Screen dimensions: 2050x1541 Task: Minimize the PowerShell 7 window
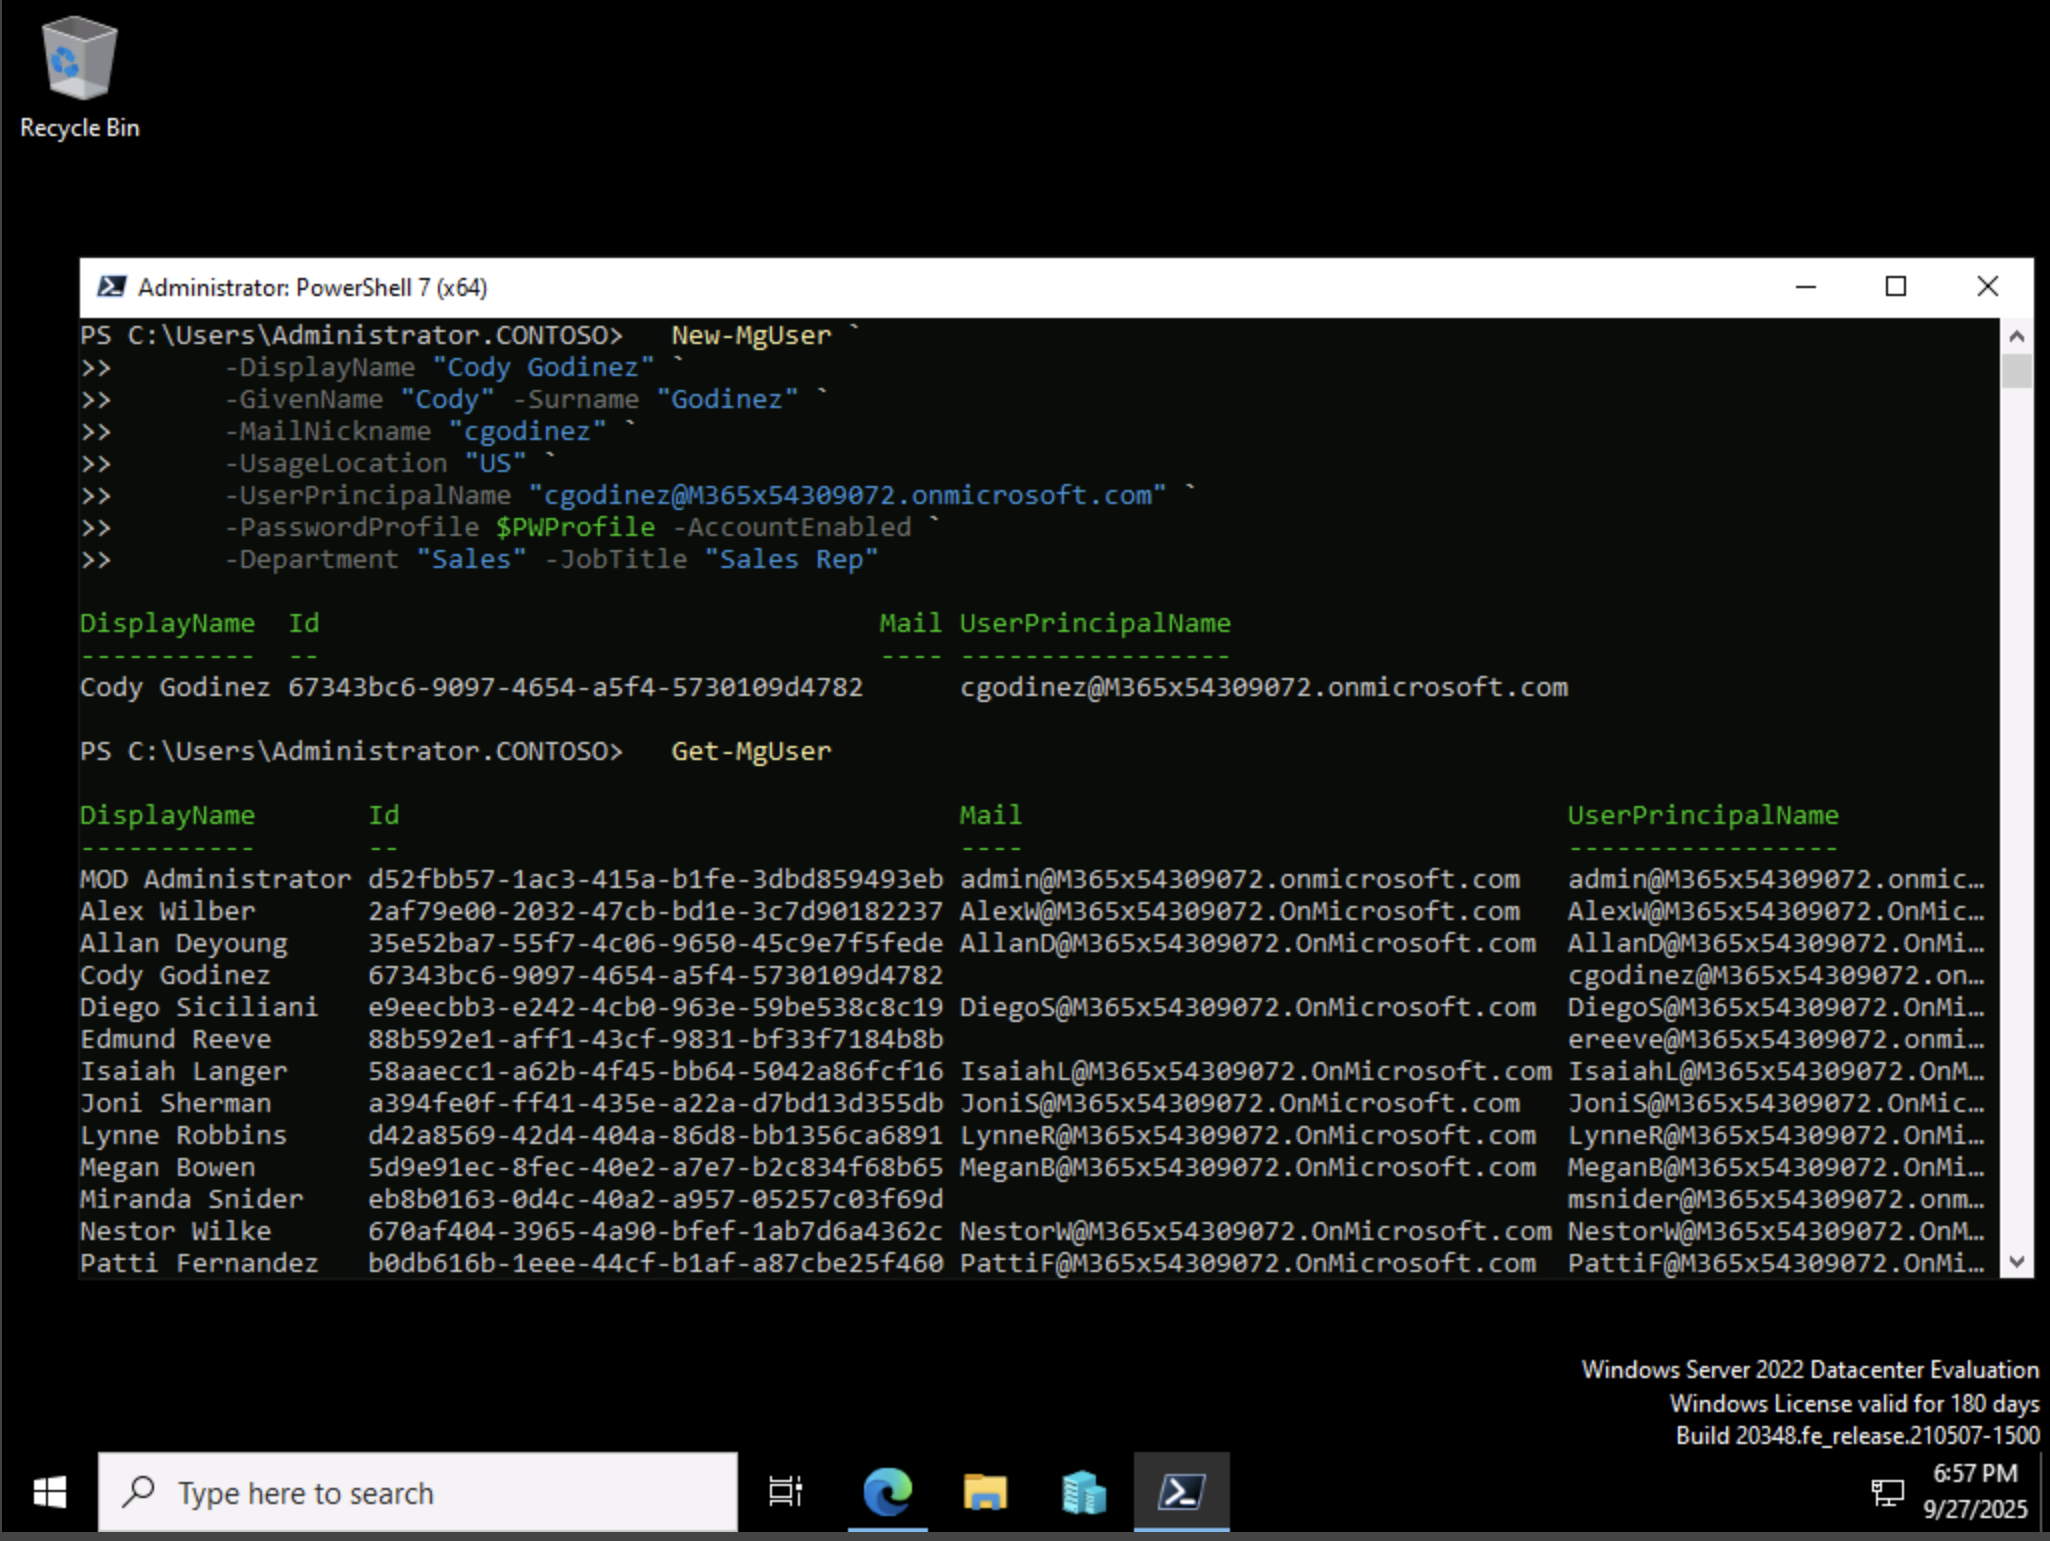1806,287
